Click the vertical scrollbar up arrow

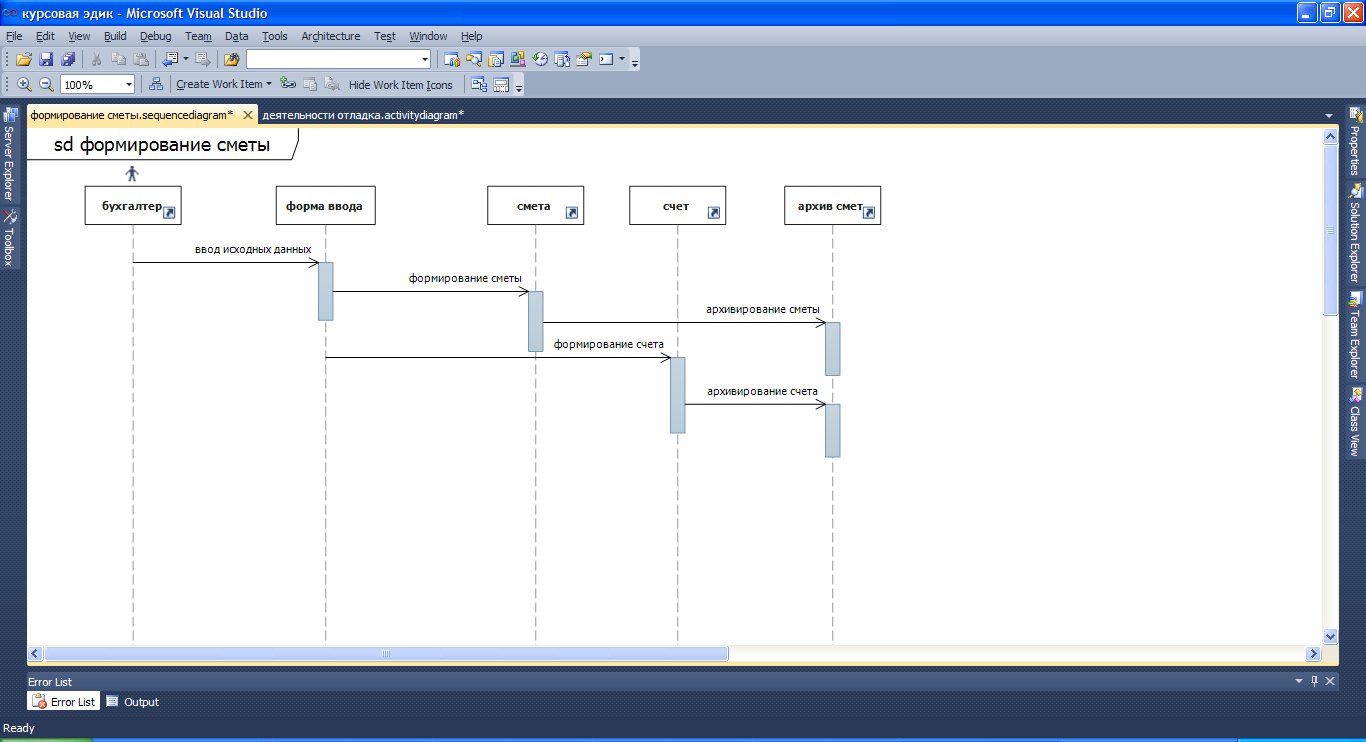(1330, 135)
